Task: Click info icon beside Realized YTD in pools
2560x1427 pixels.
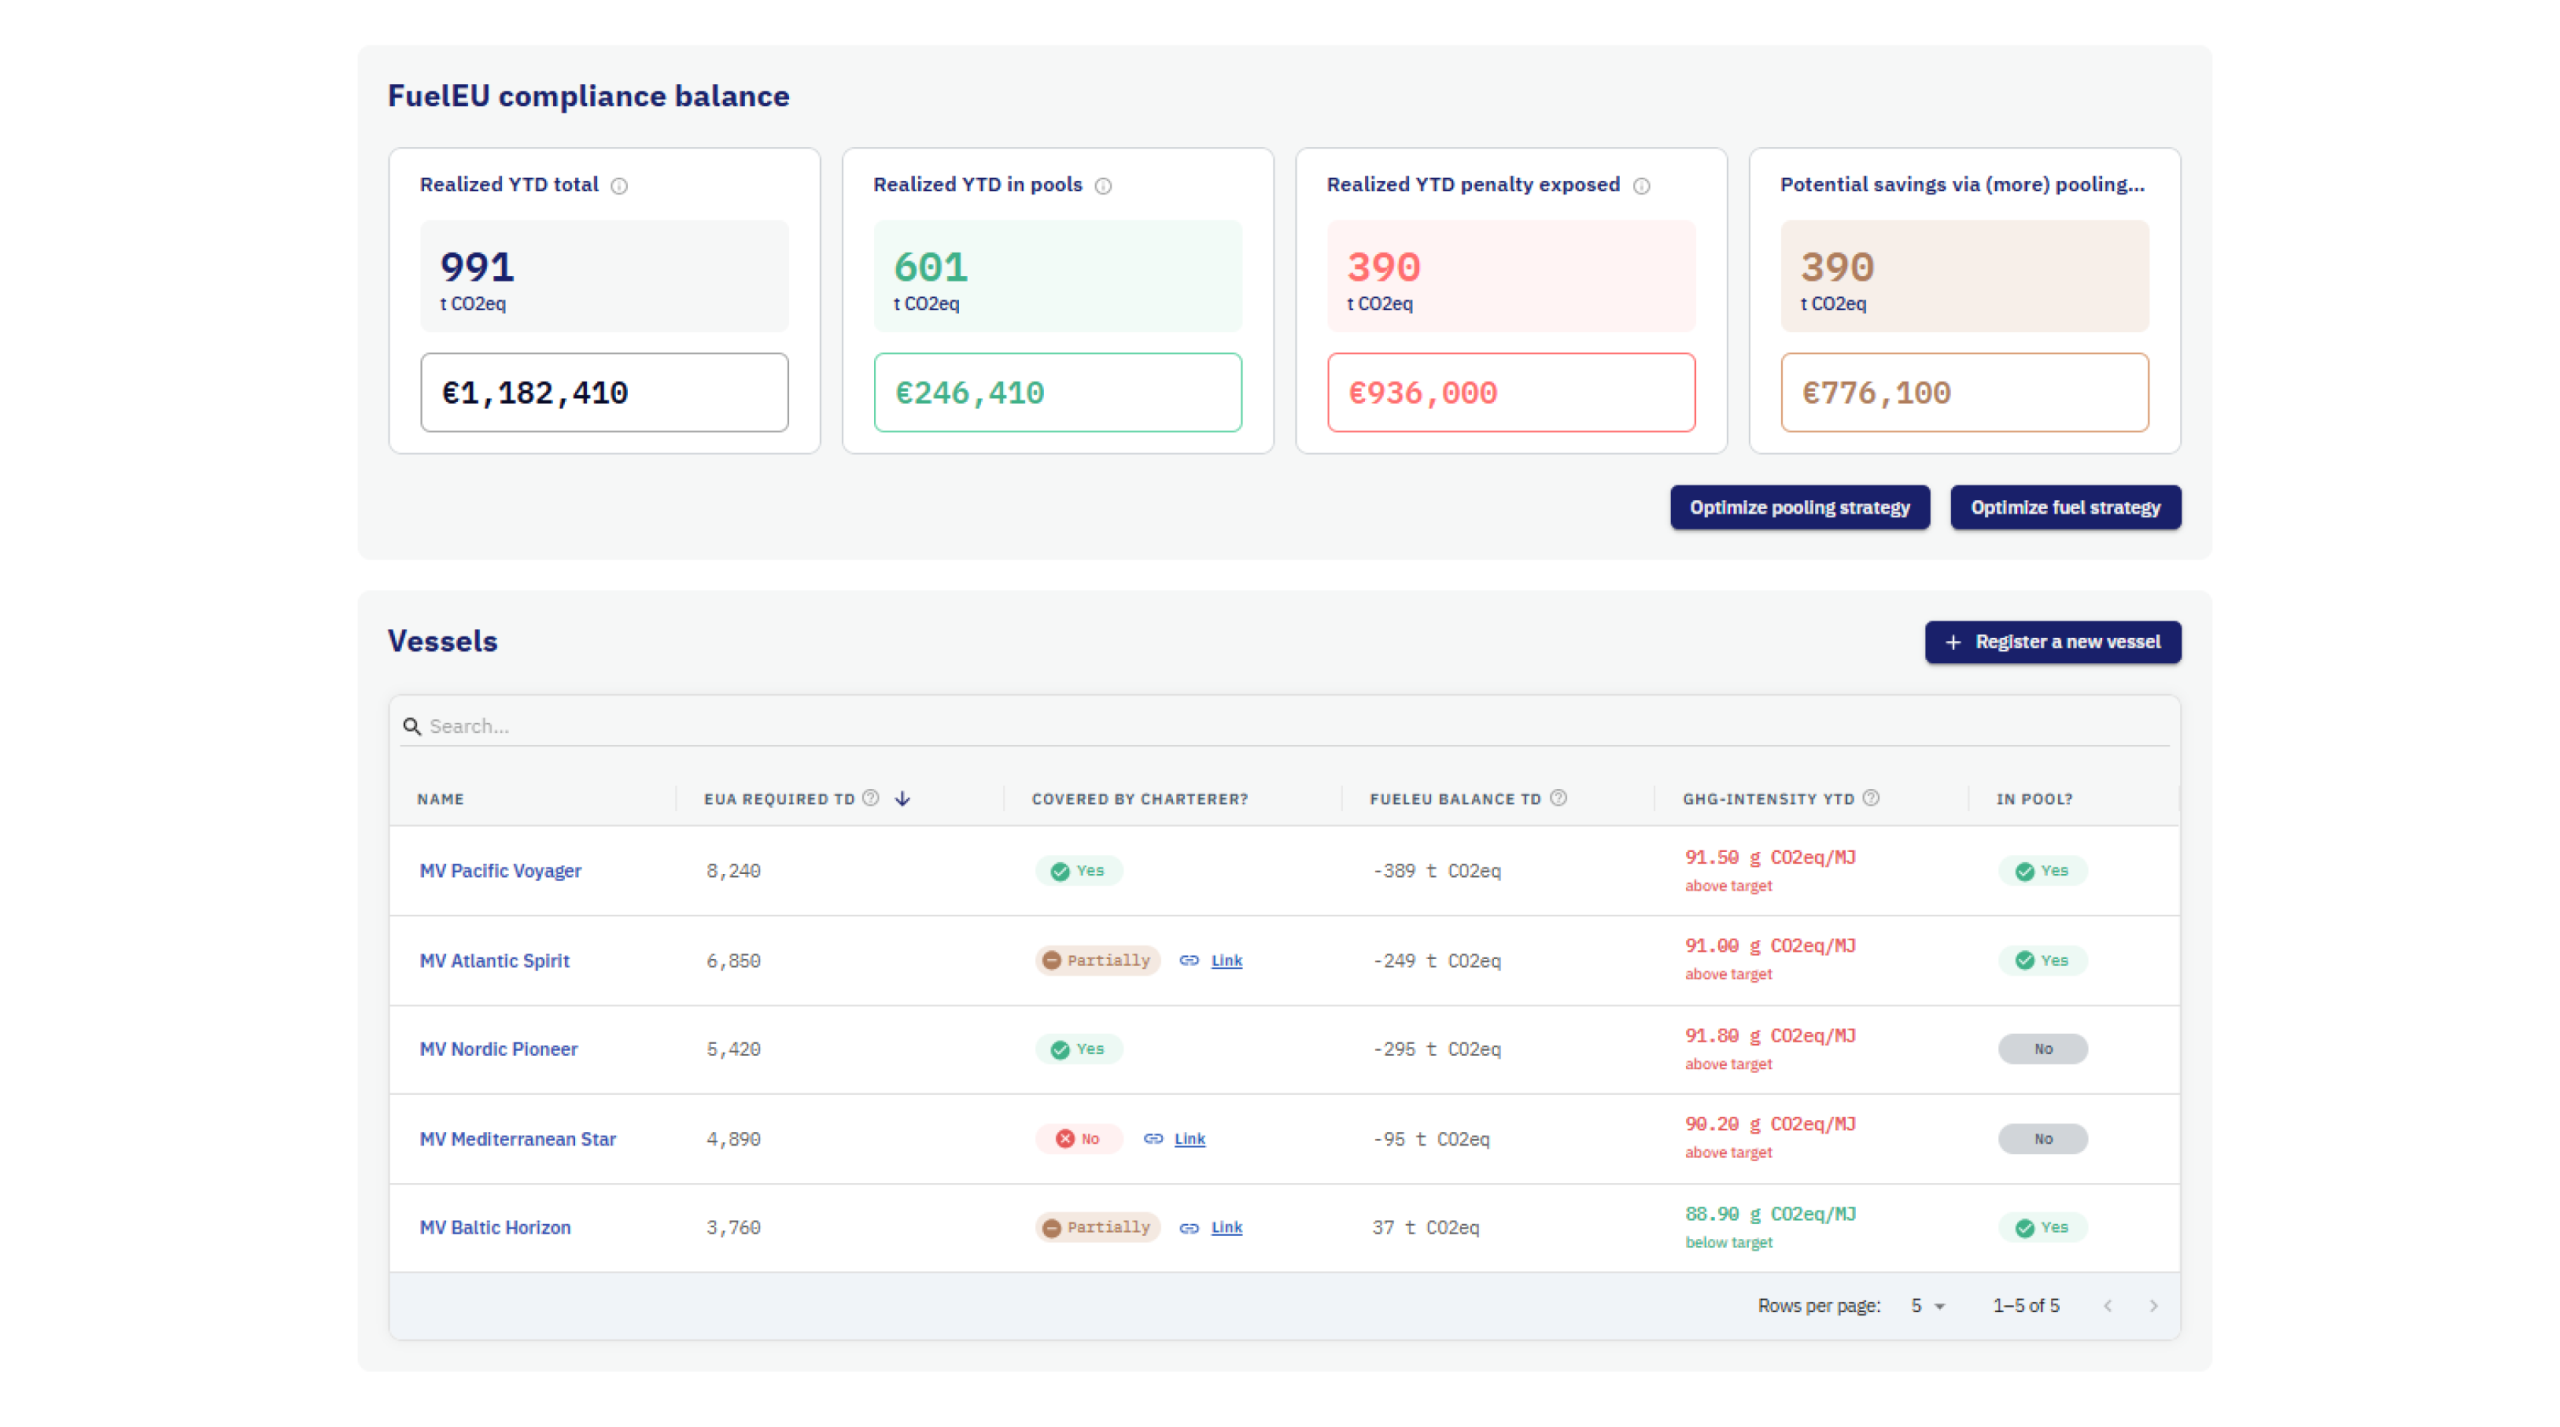Action: tap(1103, 186)
